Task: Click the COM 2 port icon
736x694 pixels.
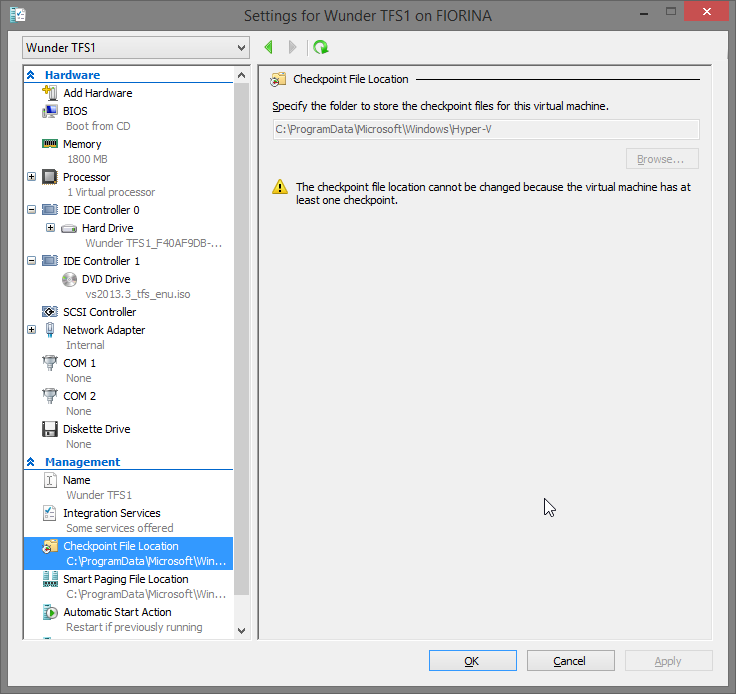Action: (50, 396)
